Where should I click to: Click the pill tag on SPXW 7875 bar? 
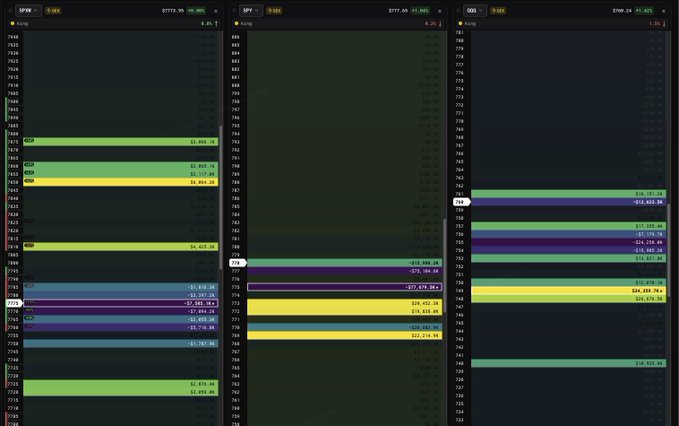click(29, 140)
